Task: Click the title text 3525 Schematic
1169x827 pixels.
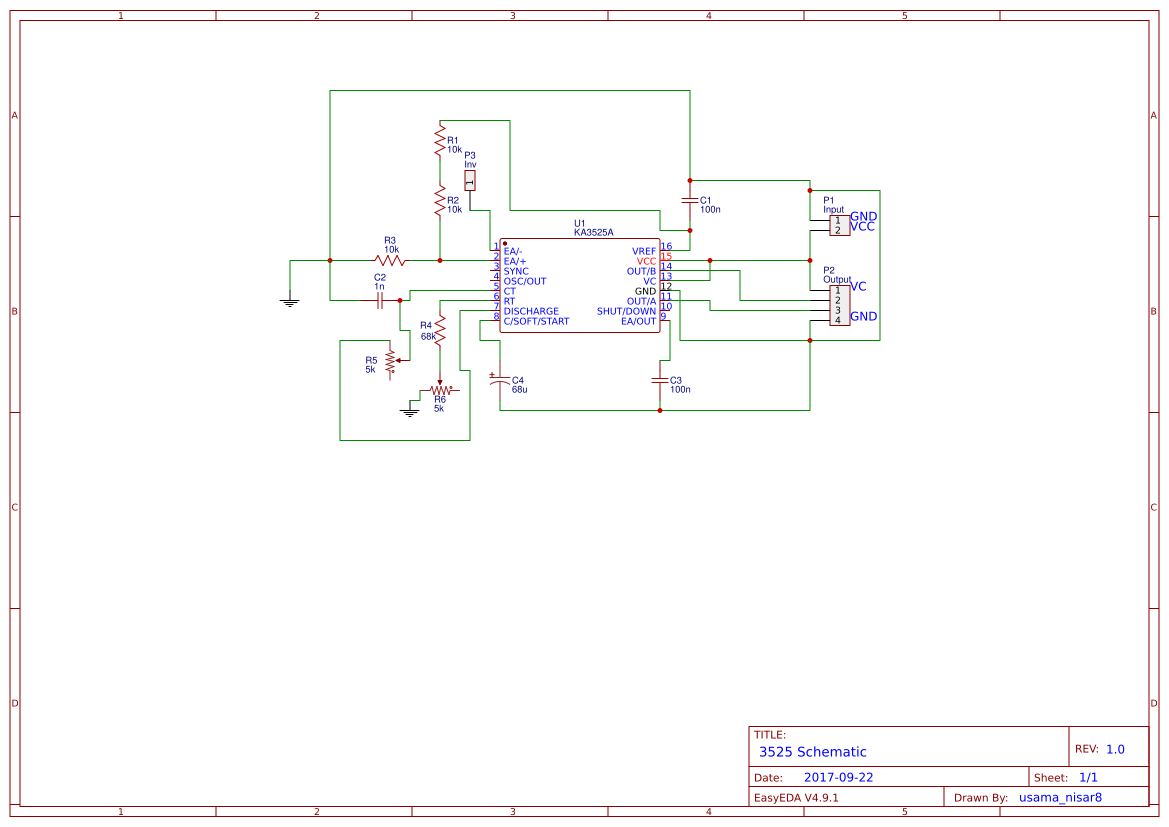Action: 813,751
